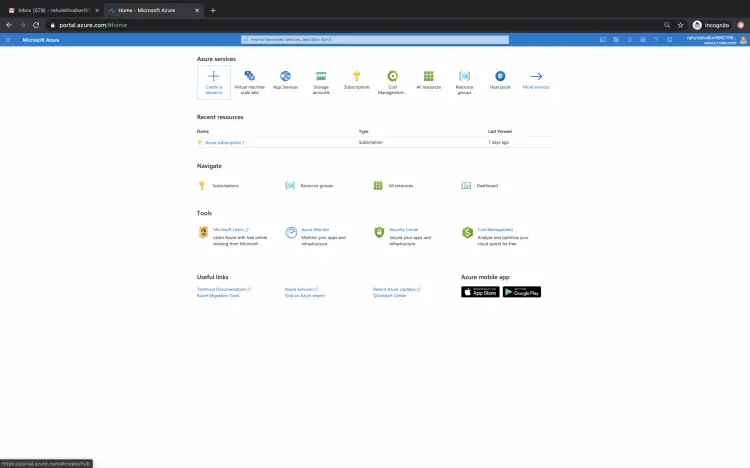Image resolution: width=750 pixels, height=468 pixels.
Task: Open the Azure Migration Tools link
Action: [218, 296]
